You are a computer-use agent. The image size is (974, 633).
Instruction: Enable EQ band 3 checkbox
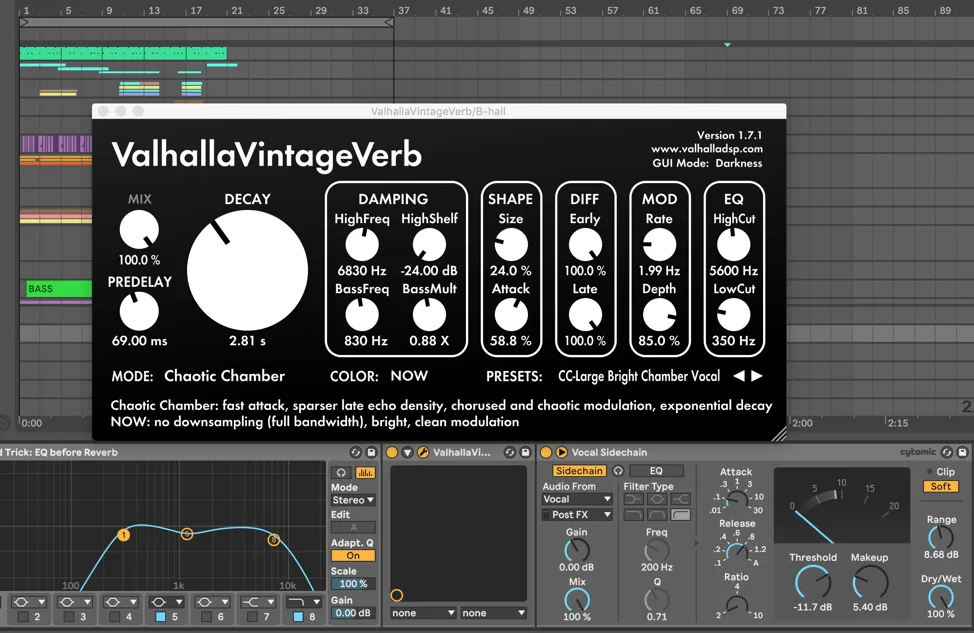click(69, 617)
